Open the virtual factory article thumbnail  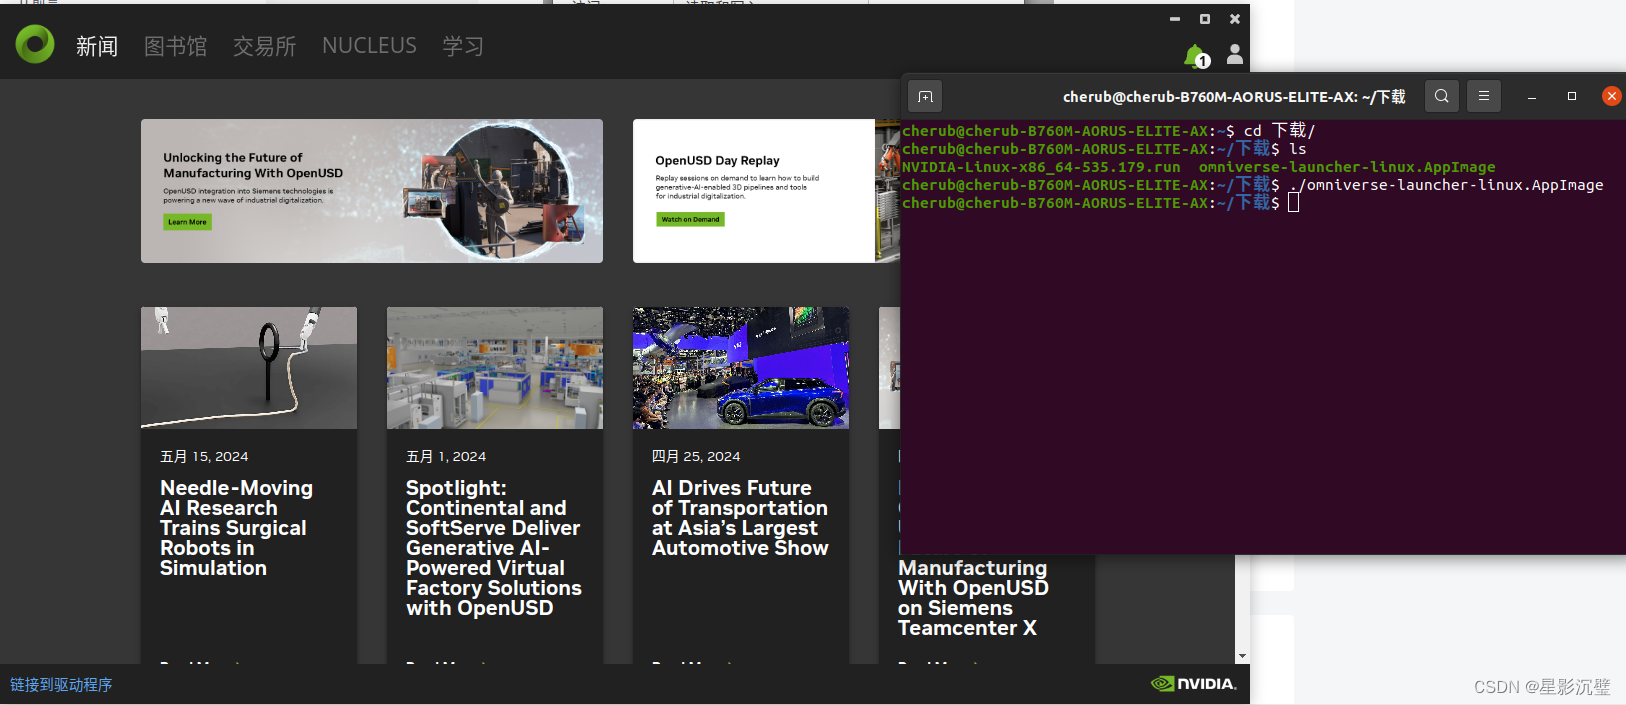point(495,368)
